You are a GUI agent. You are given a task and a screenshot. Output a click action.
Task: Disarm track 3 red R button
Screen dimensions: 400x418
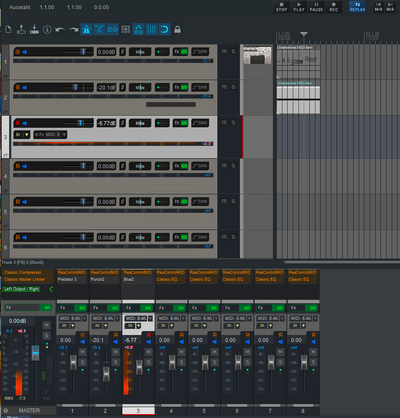tap(18, 123)
